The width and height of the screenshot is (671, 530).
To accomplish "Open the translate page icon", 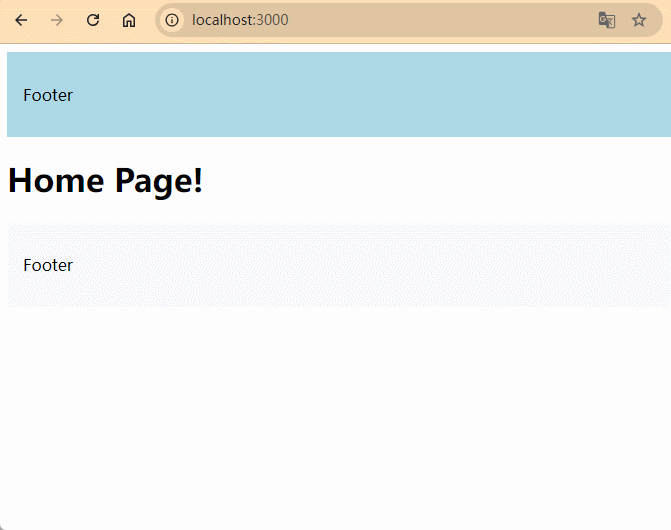I will tap(606, 20).
